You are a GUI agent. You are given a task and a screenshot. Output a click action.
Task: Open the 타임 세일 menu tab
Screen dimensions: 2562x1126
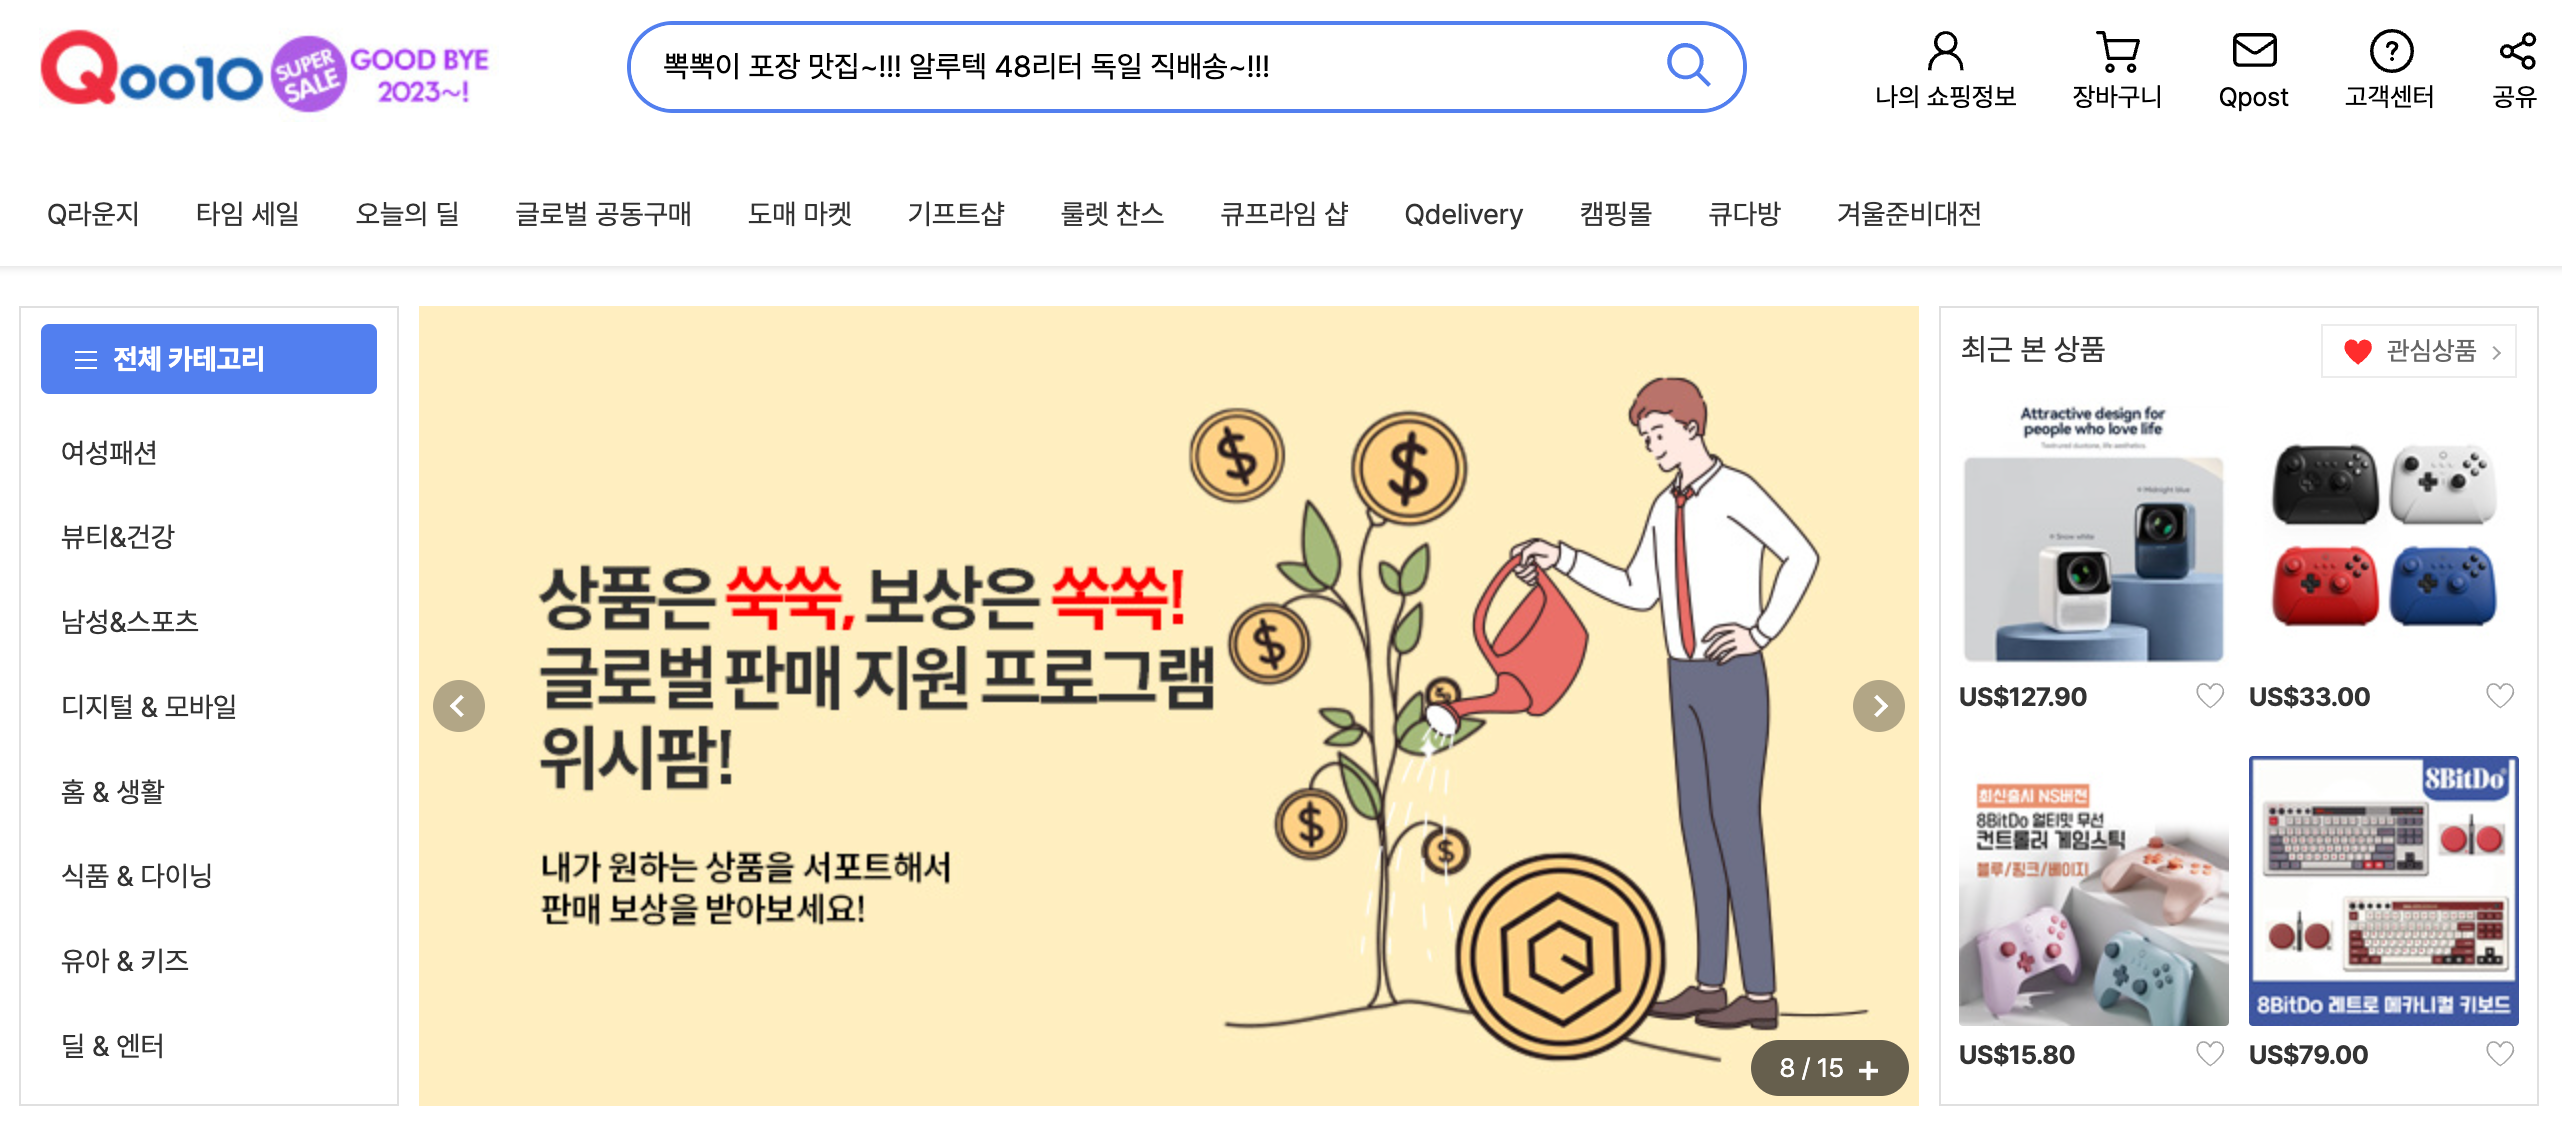247,214
